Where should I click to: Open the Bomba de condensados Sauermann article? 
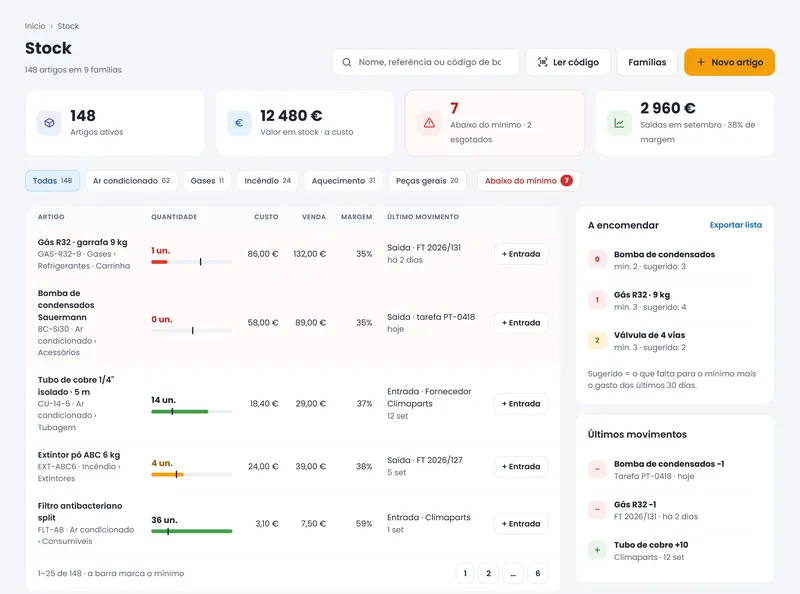(66, 305)
